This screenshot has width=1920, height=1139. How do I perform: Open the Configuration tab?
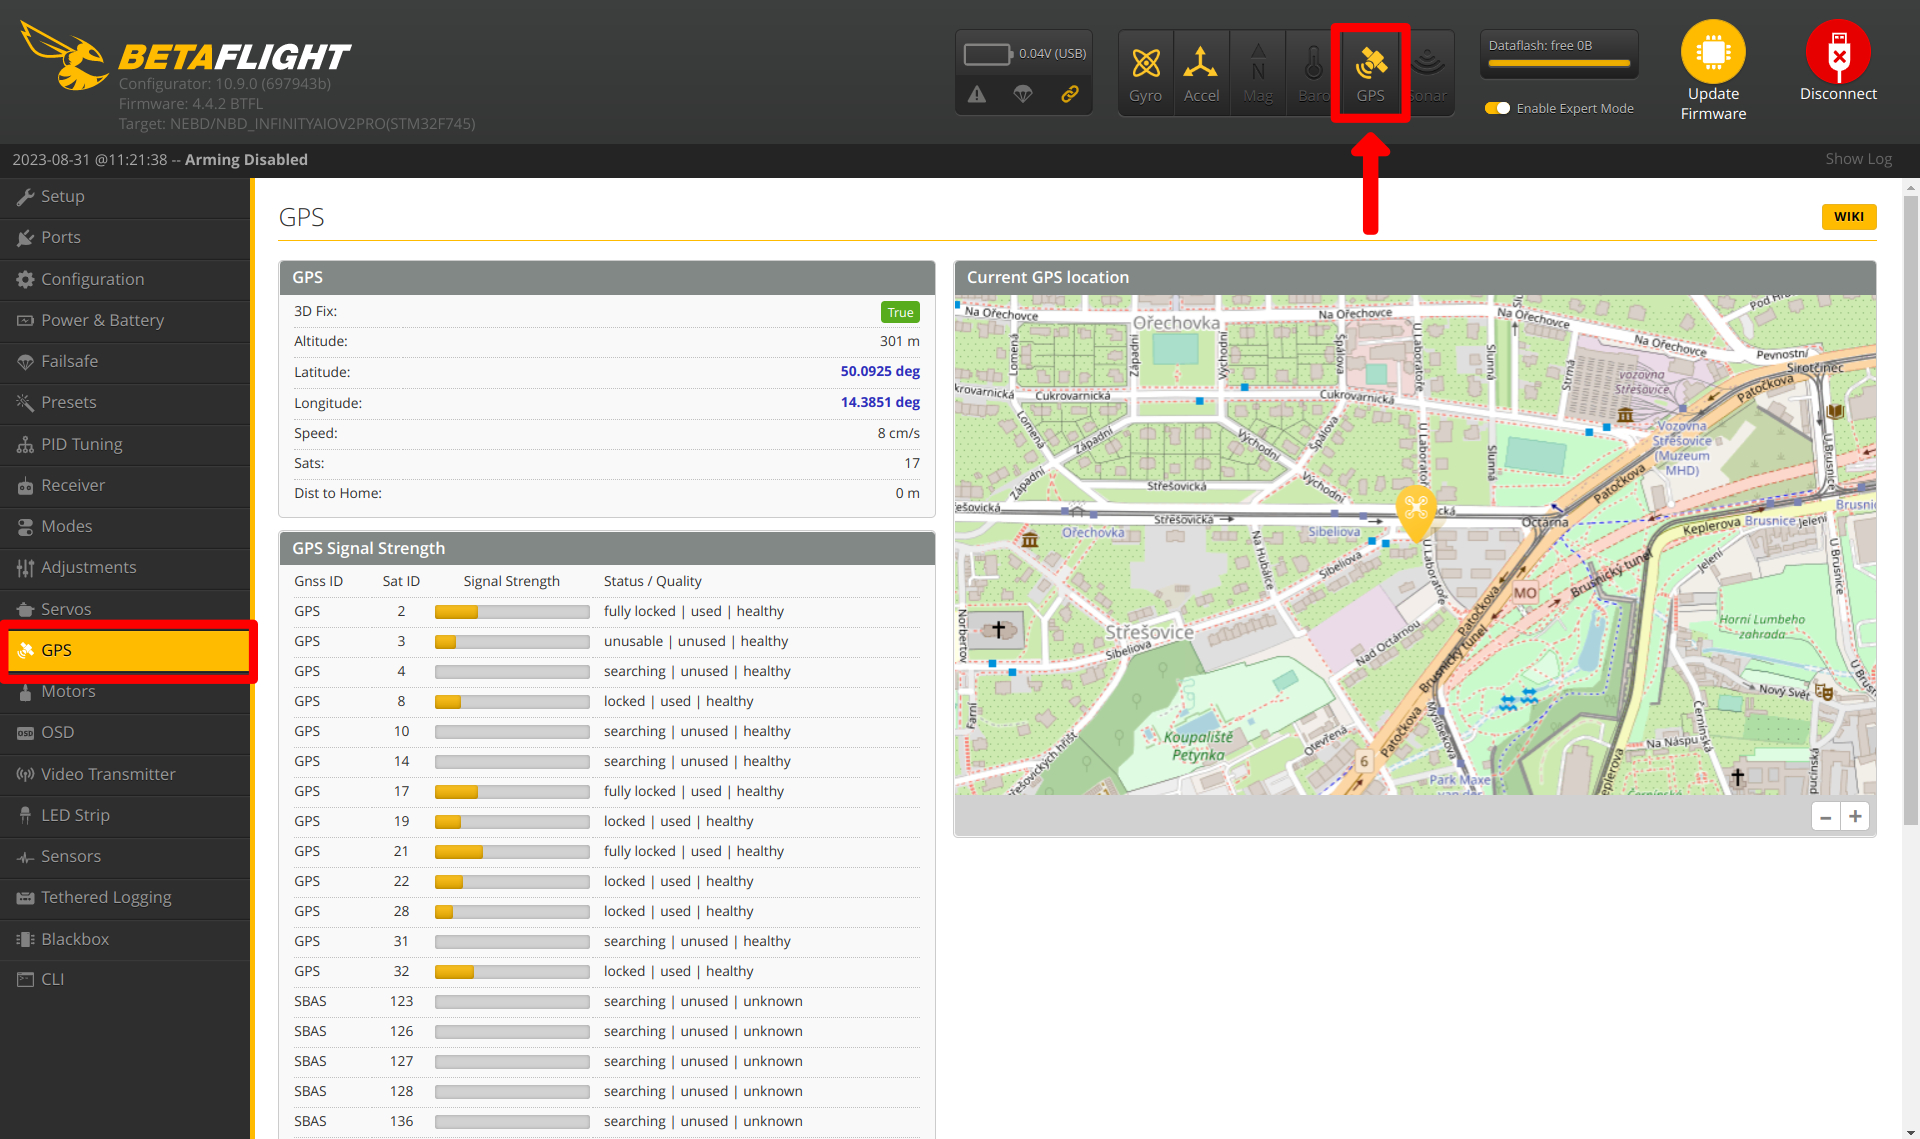(125, 279)
